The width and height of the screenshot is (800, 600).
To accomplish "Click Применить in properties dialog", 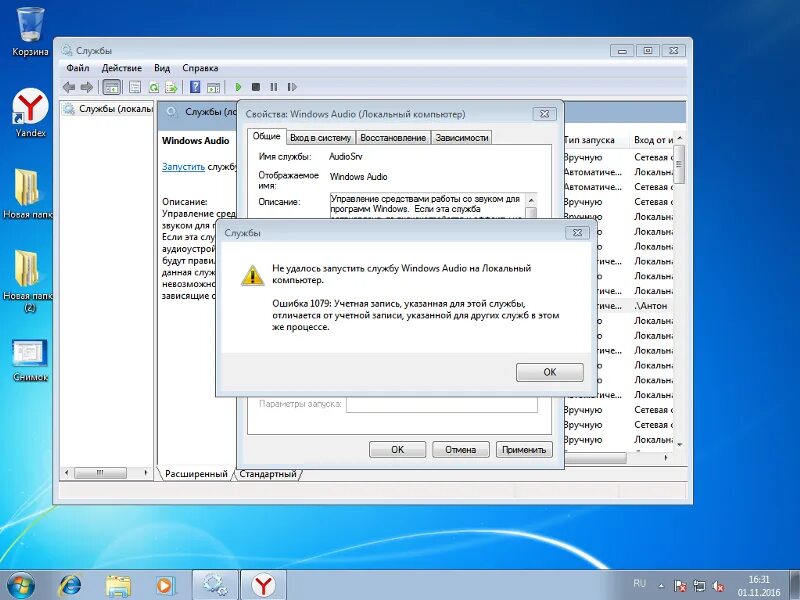I will click(x=524, y=449).
